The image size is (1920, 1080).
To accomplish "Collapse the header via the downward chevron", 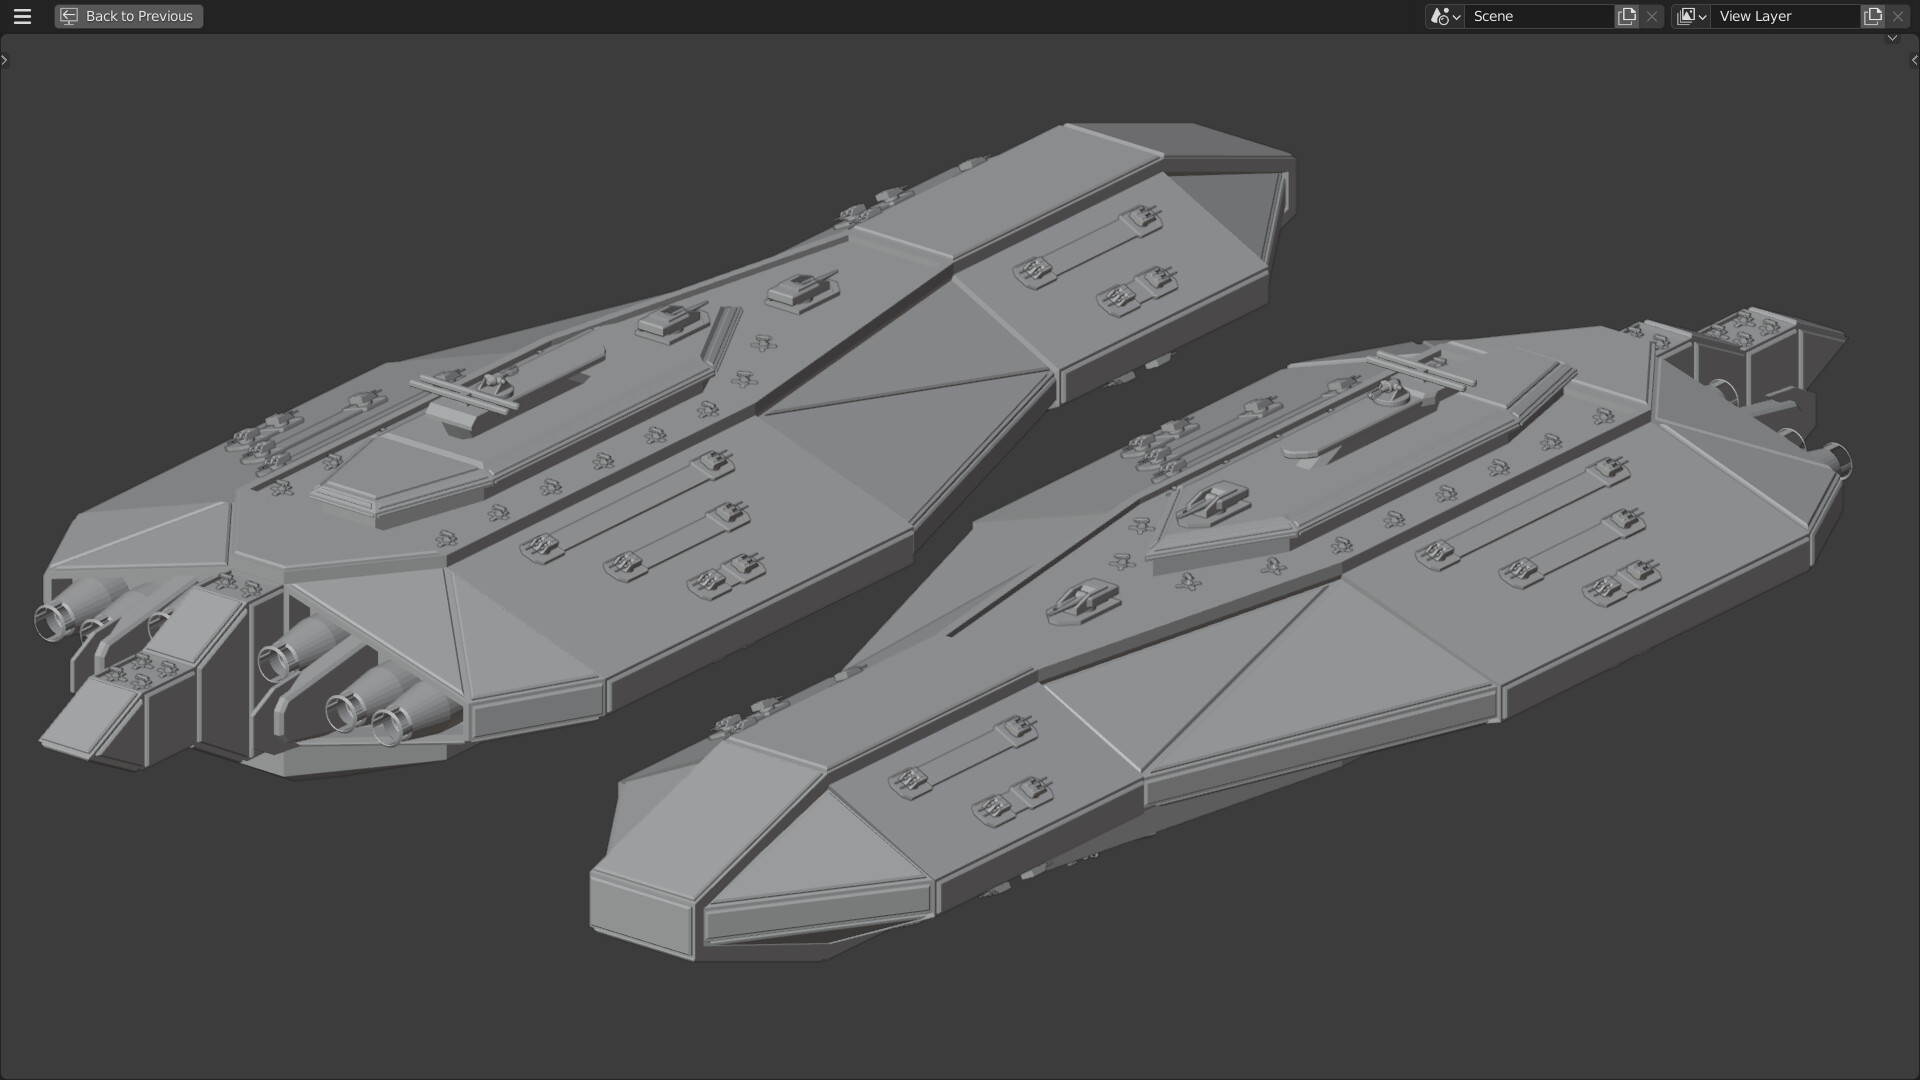I will pos(1892,38).
